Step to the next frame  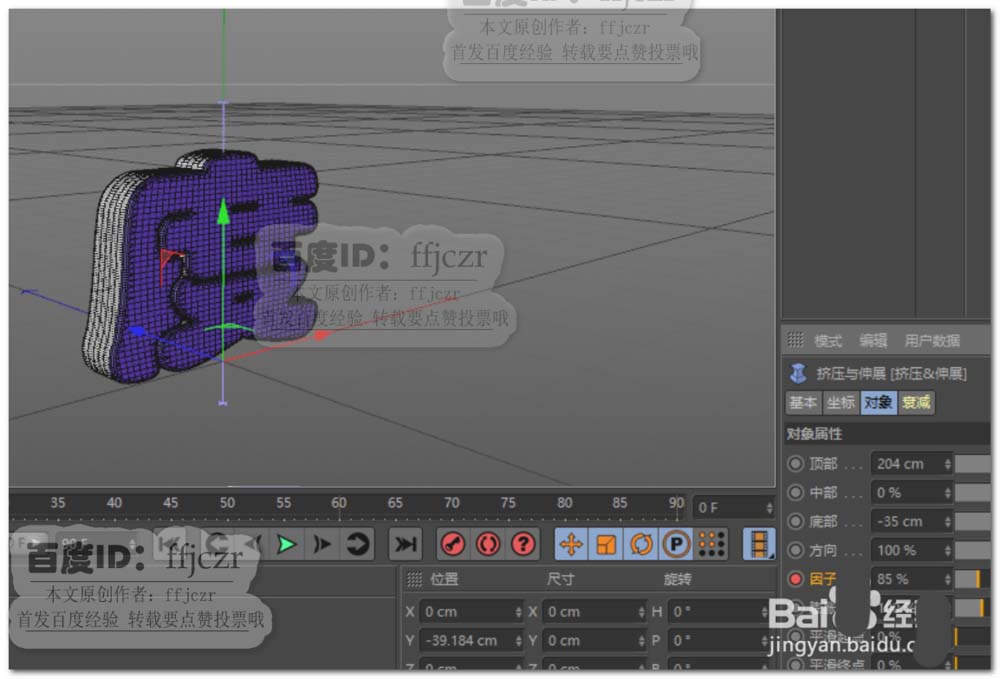pyautogui.click(x=322, y=544)
